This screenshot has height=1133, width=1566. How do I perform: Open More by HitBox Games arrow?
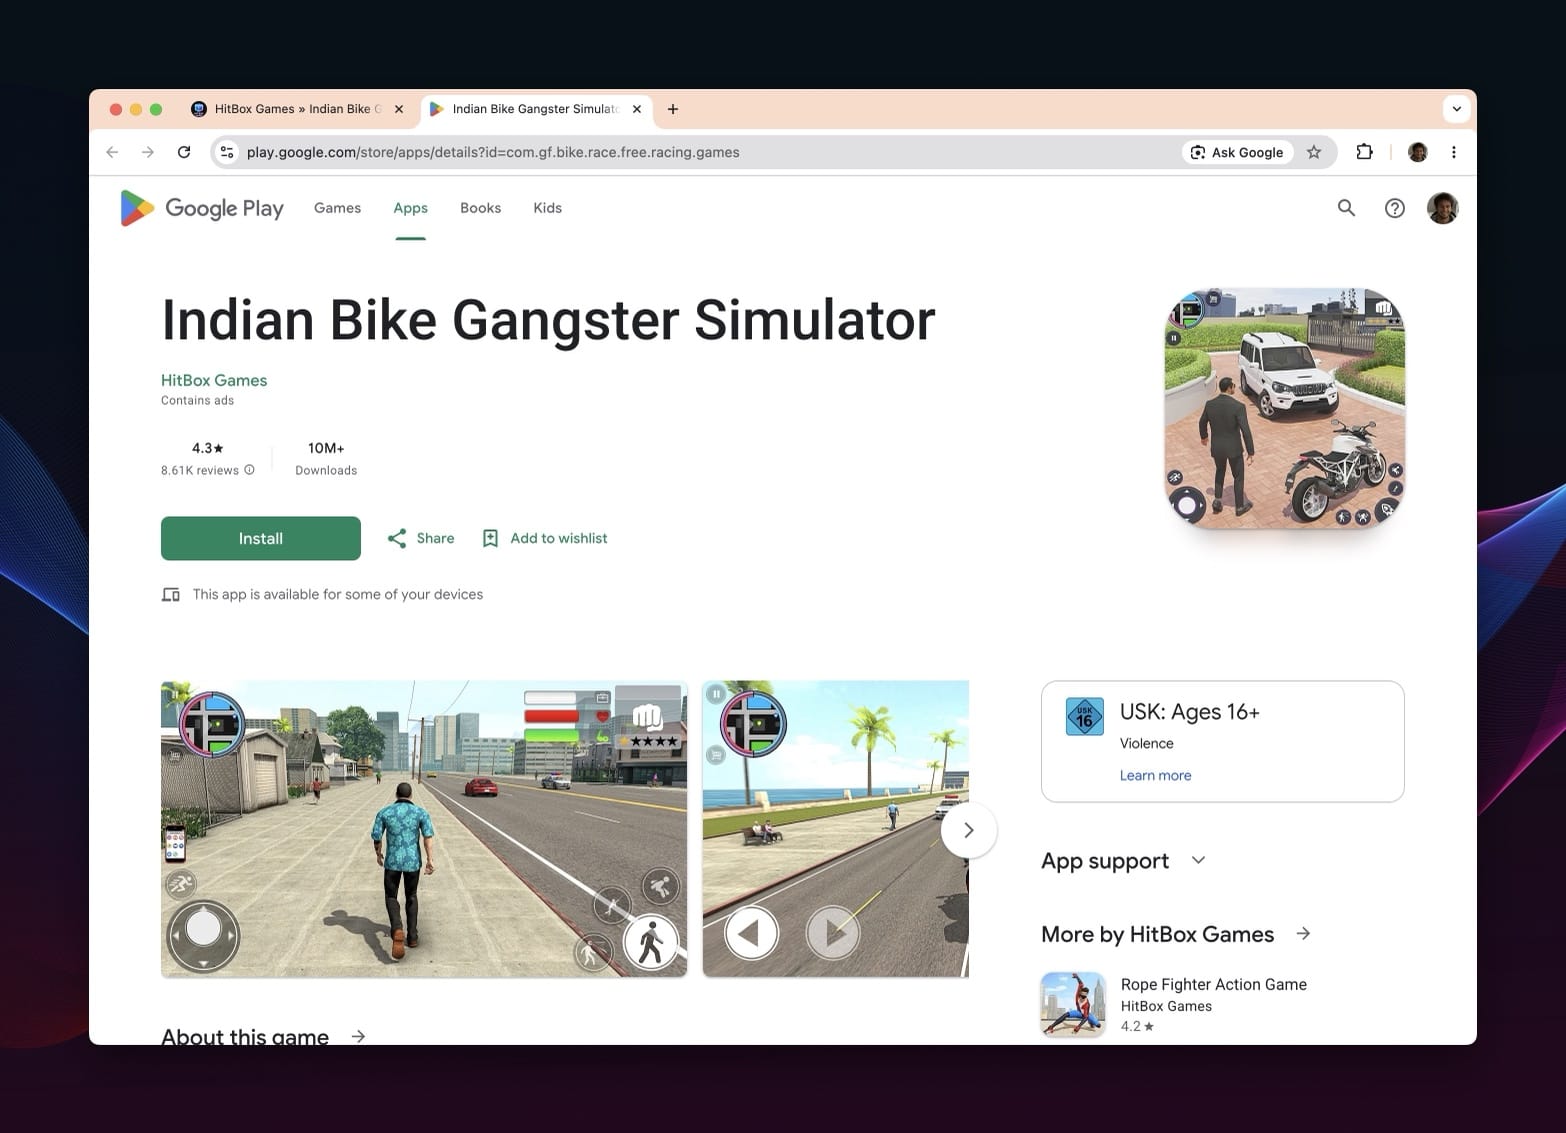[1303, 934]
